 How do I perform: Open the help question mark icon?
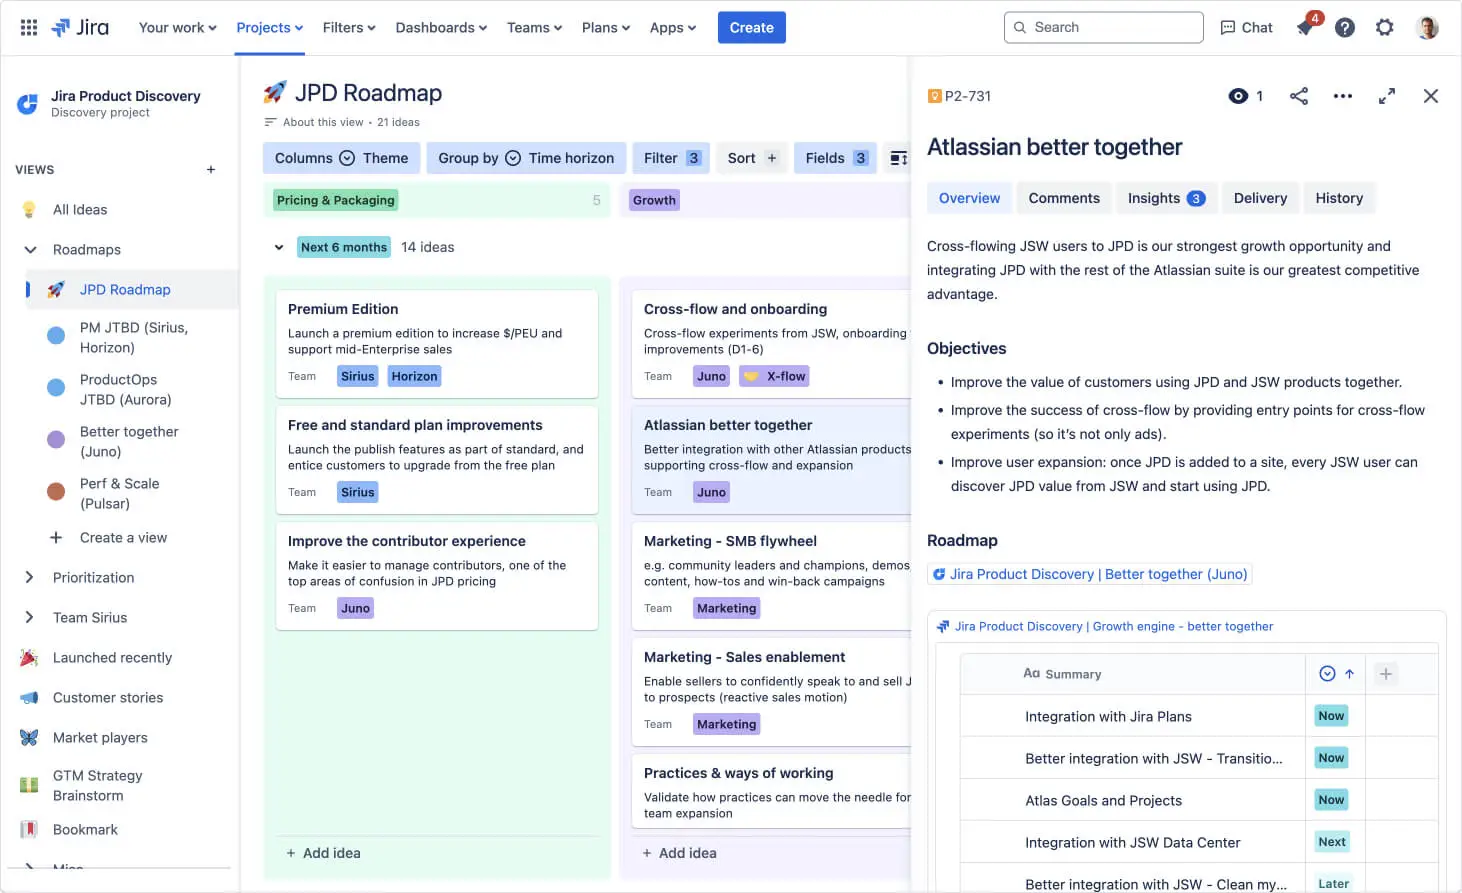pos(1345,27)
